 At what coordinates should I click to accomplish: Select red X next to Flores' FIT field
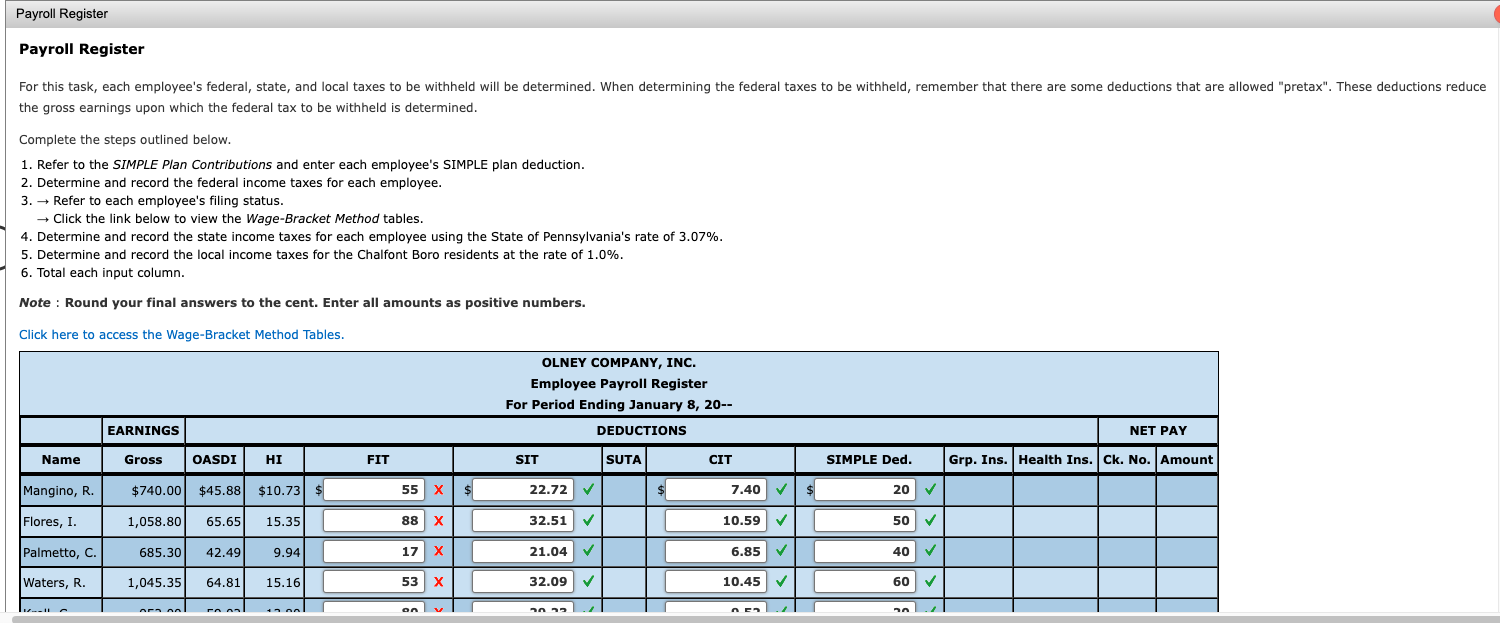440,520
